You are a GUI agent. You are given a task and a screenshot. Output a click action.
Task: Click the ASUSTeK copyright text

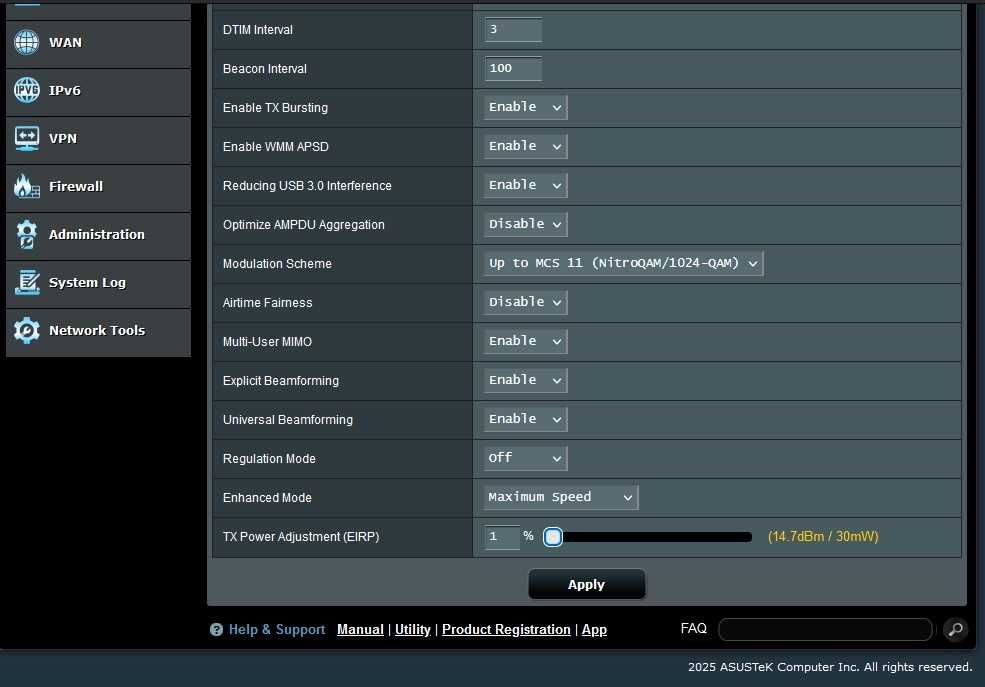(x=830, y=667)
